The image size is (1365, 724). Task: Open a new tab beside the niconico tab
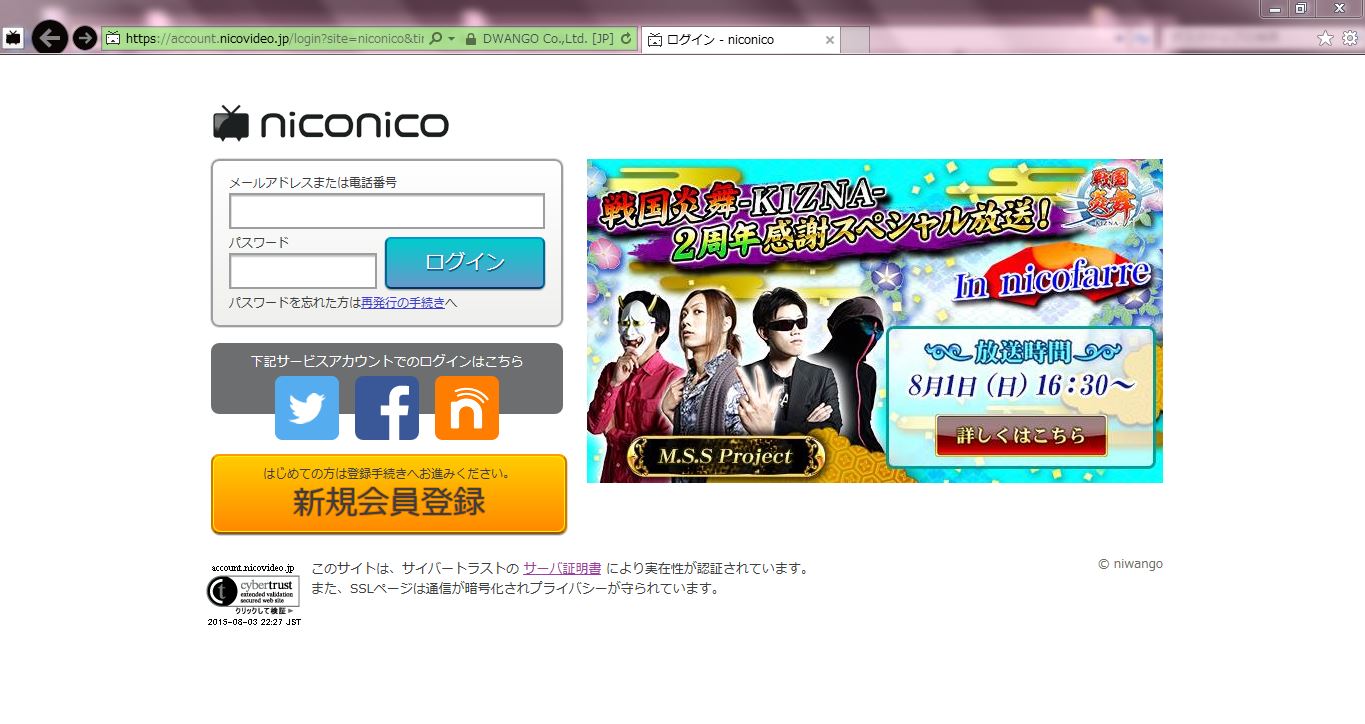(855, 40)
